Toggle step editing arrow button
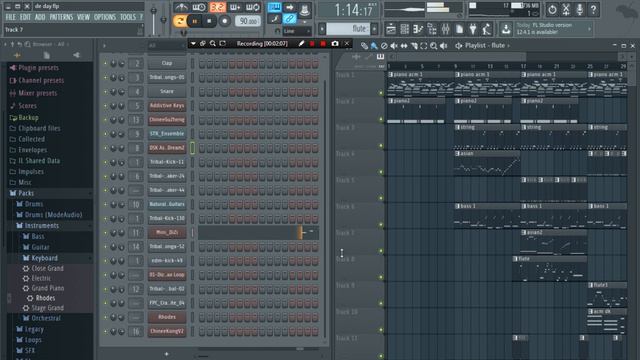The width and height of the screenshot is (640, 360). pos(289,7)
